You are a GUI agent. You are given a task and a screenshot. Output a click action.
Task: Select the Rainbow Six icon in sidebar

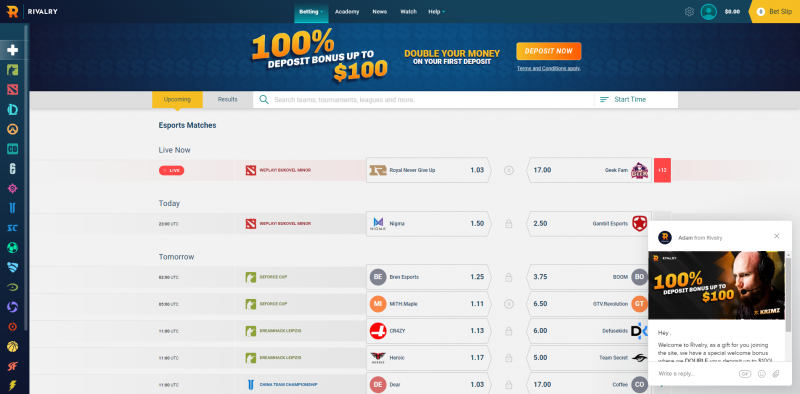[x=12, y=169]
